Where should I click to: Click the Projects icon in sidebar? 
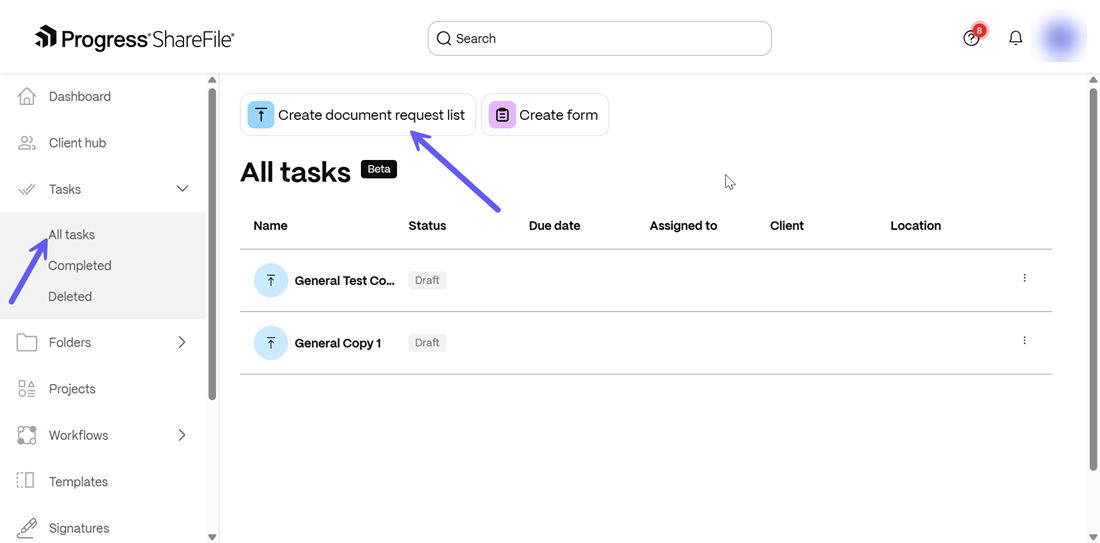27,389
